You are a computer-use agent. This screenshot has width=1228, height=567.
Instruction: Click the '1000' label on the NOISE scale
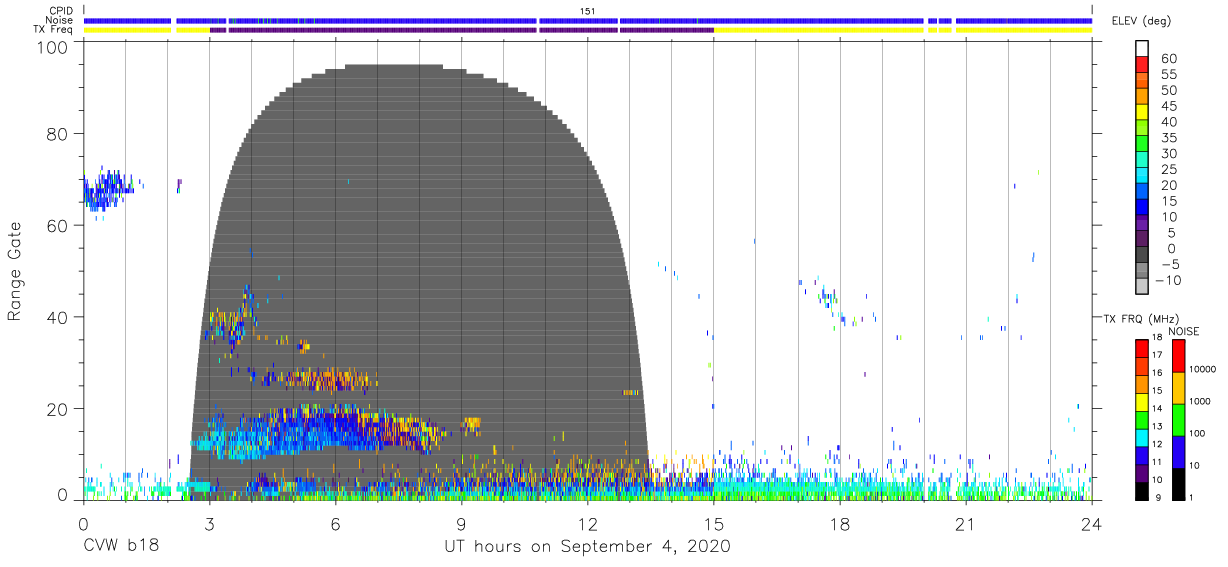(x=1202, y=403)
